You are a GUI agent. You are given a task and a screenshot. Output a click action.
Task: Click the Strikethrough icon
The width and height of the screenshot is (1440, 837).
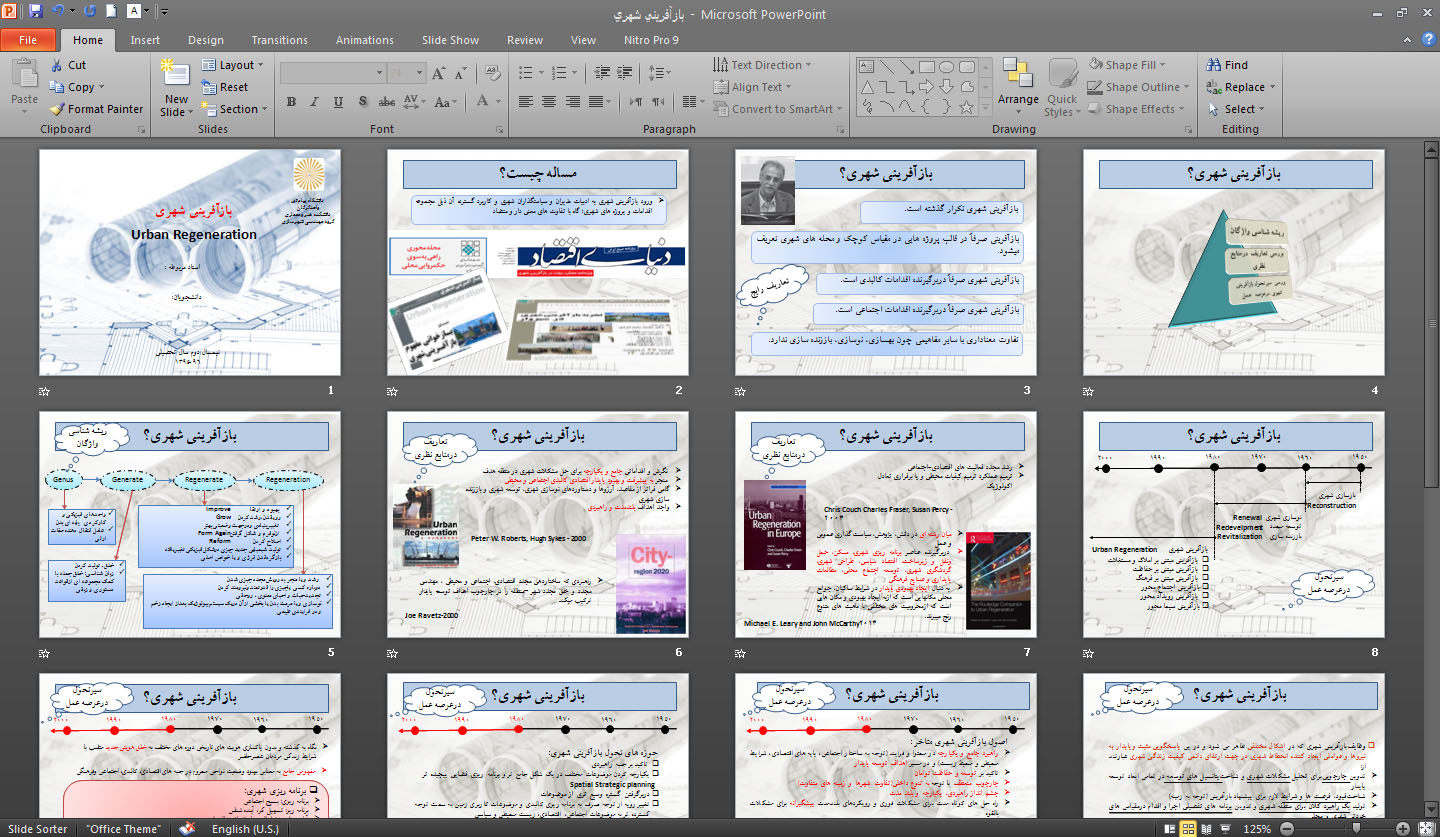(x=387, y=101)
